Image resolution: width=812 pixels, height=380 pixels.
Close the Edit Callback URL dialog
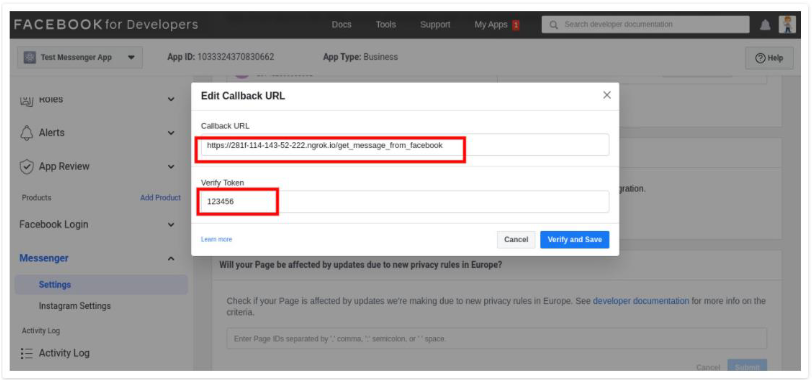click(x=607, y=95)
